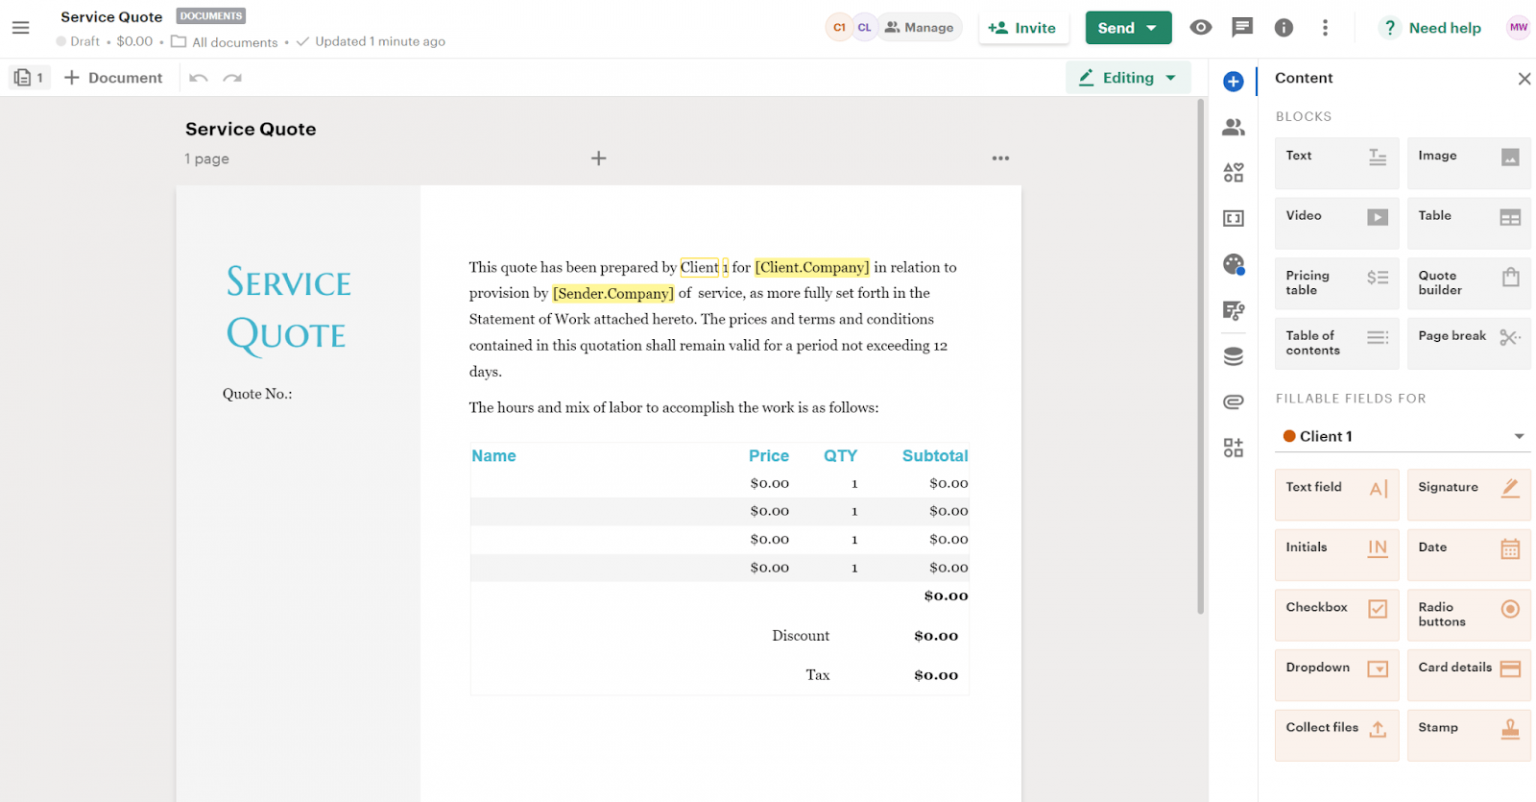Viewport: 1536px width, 802px height.
Task: Switch to the Document tab
Action: coord(114,77)
